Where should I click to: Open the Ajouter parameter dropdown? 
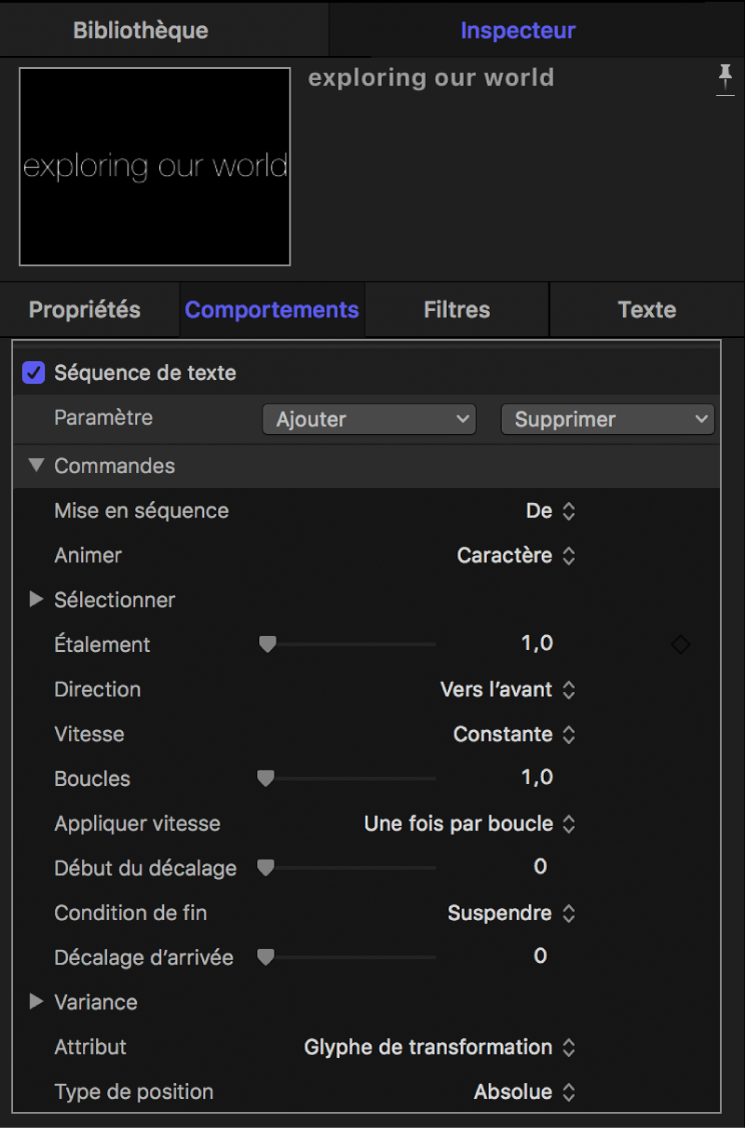pyautogui.click(x=369, y=420)
